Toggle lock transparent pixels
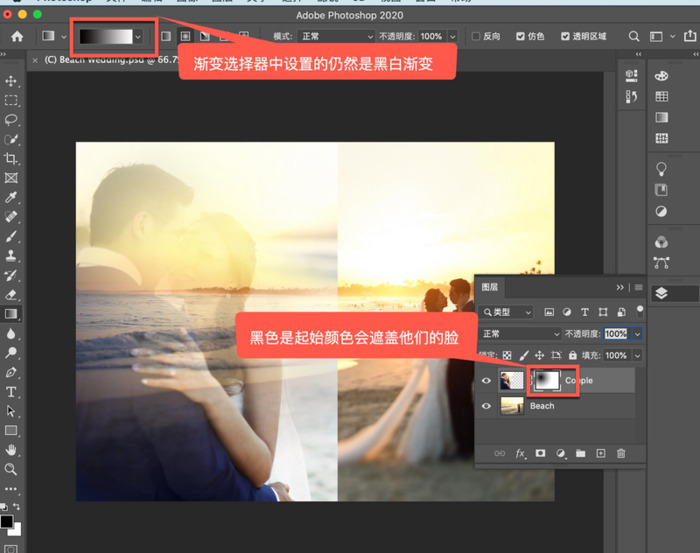 tap(507, 355)
